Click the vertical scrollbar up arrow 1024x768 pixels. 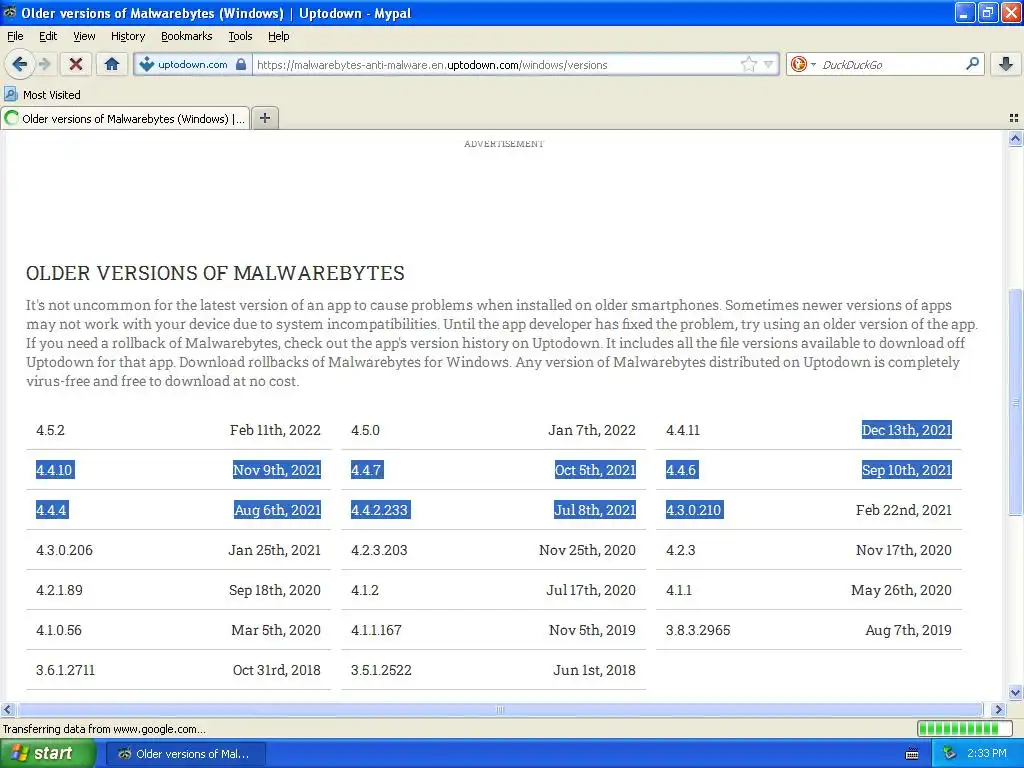1015,138
